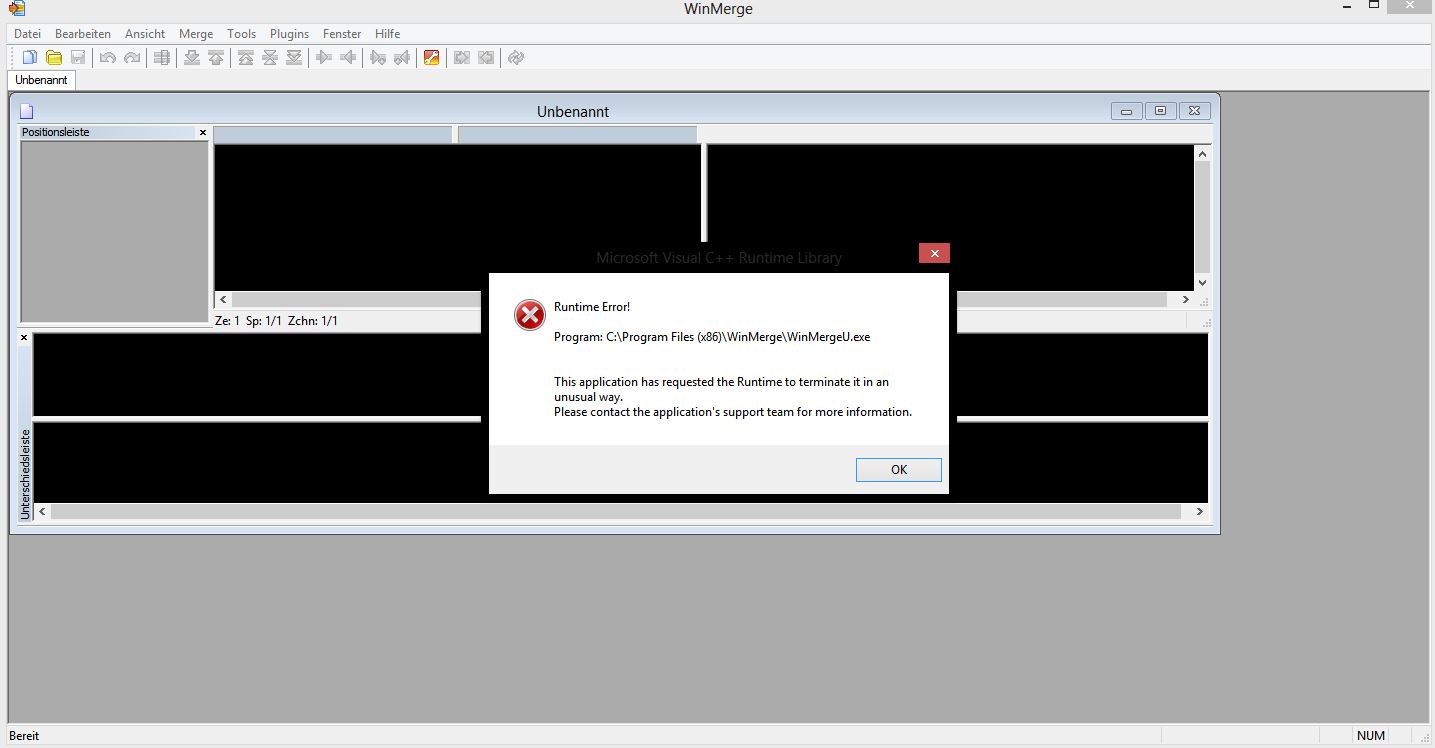Open the Hilfe menu
Image resolution: width=1435 pixels, height=748 pixels.
click(388, 34)
